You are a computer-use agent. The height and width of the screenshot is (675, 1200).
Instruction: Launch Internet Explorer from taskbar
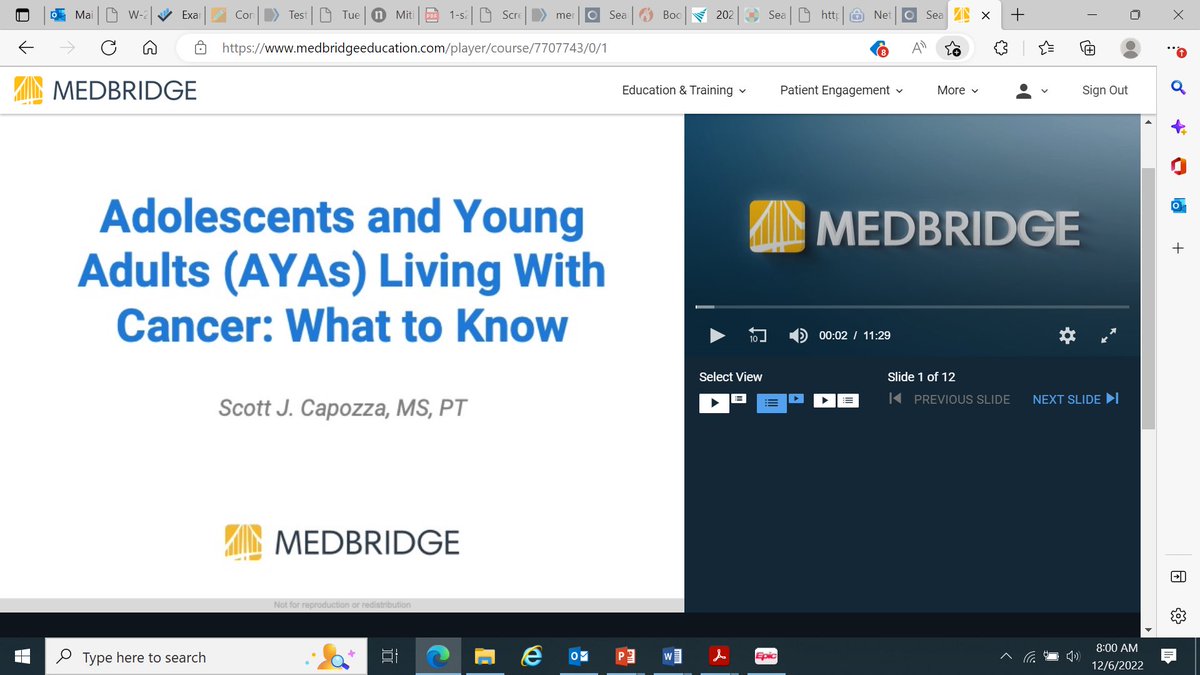point(532,657)
